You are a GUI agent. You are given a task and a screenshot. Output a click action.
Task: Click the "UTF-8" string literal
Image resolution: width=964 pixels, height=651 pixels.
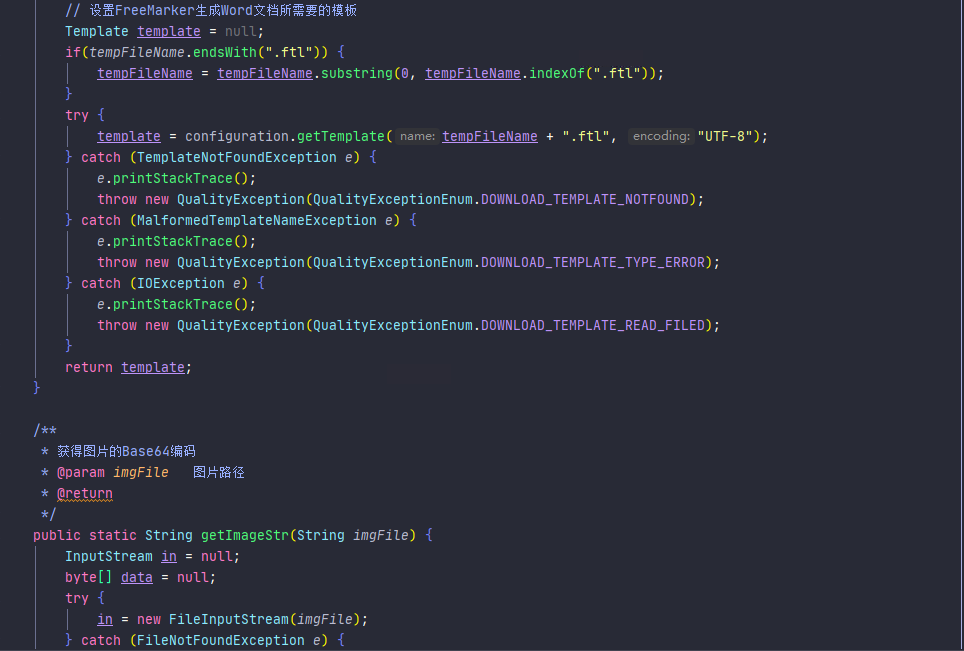725,136
